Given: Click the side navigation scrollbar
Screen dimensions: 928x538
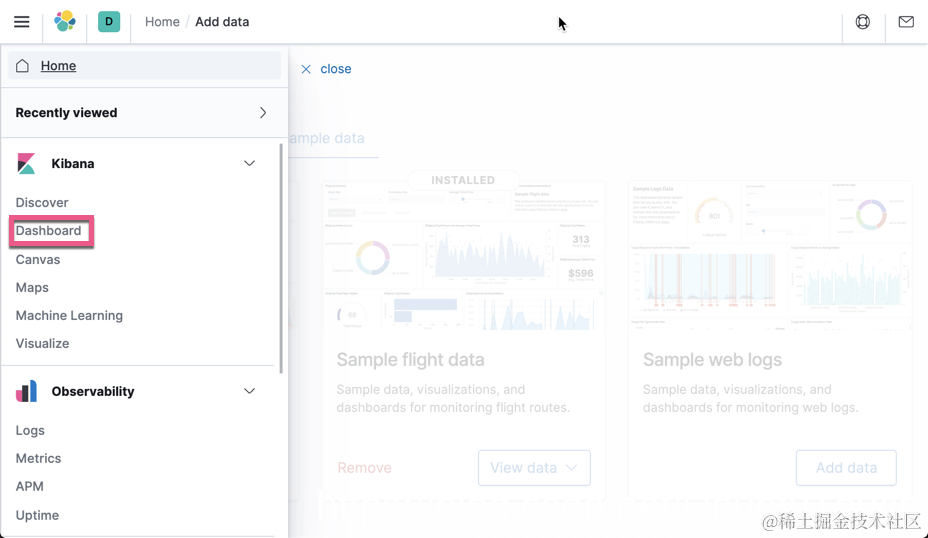Looking at the screenshot, I should [281, 258].
